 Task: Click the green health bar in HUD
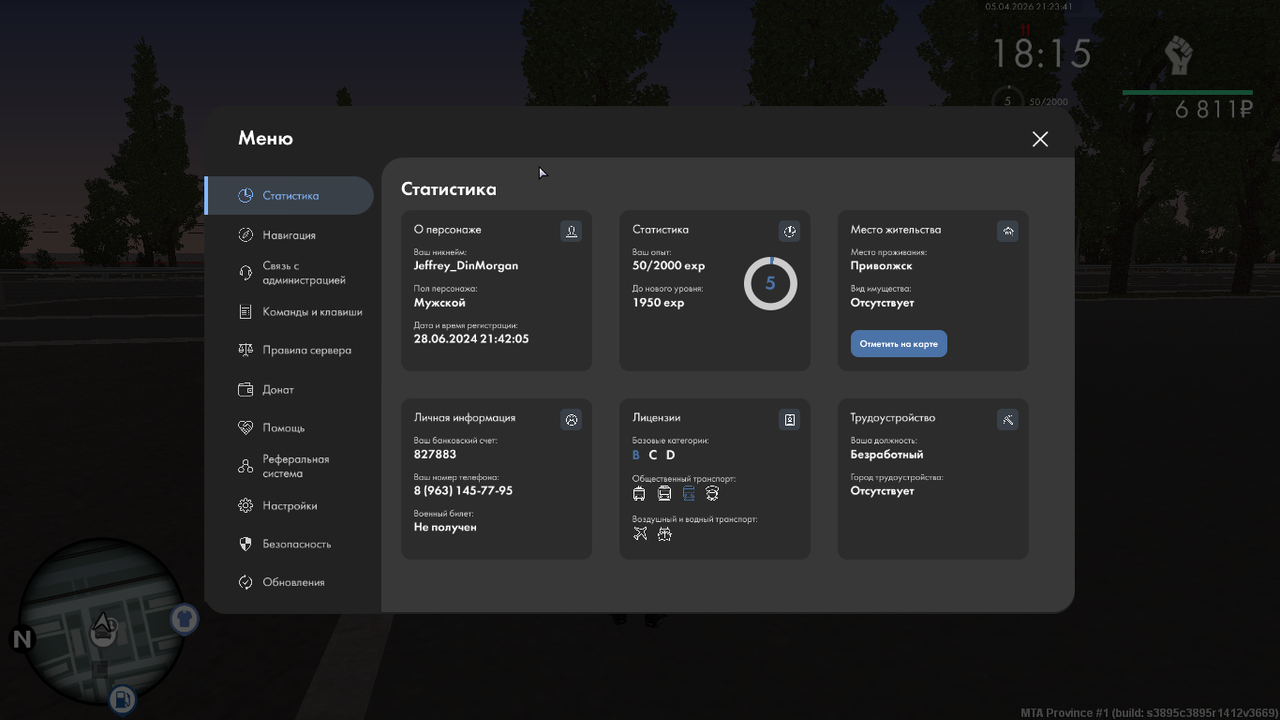pos(1188,93)
